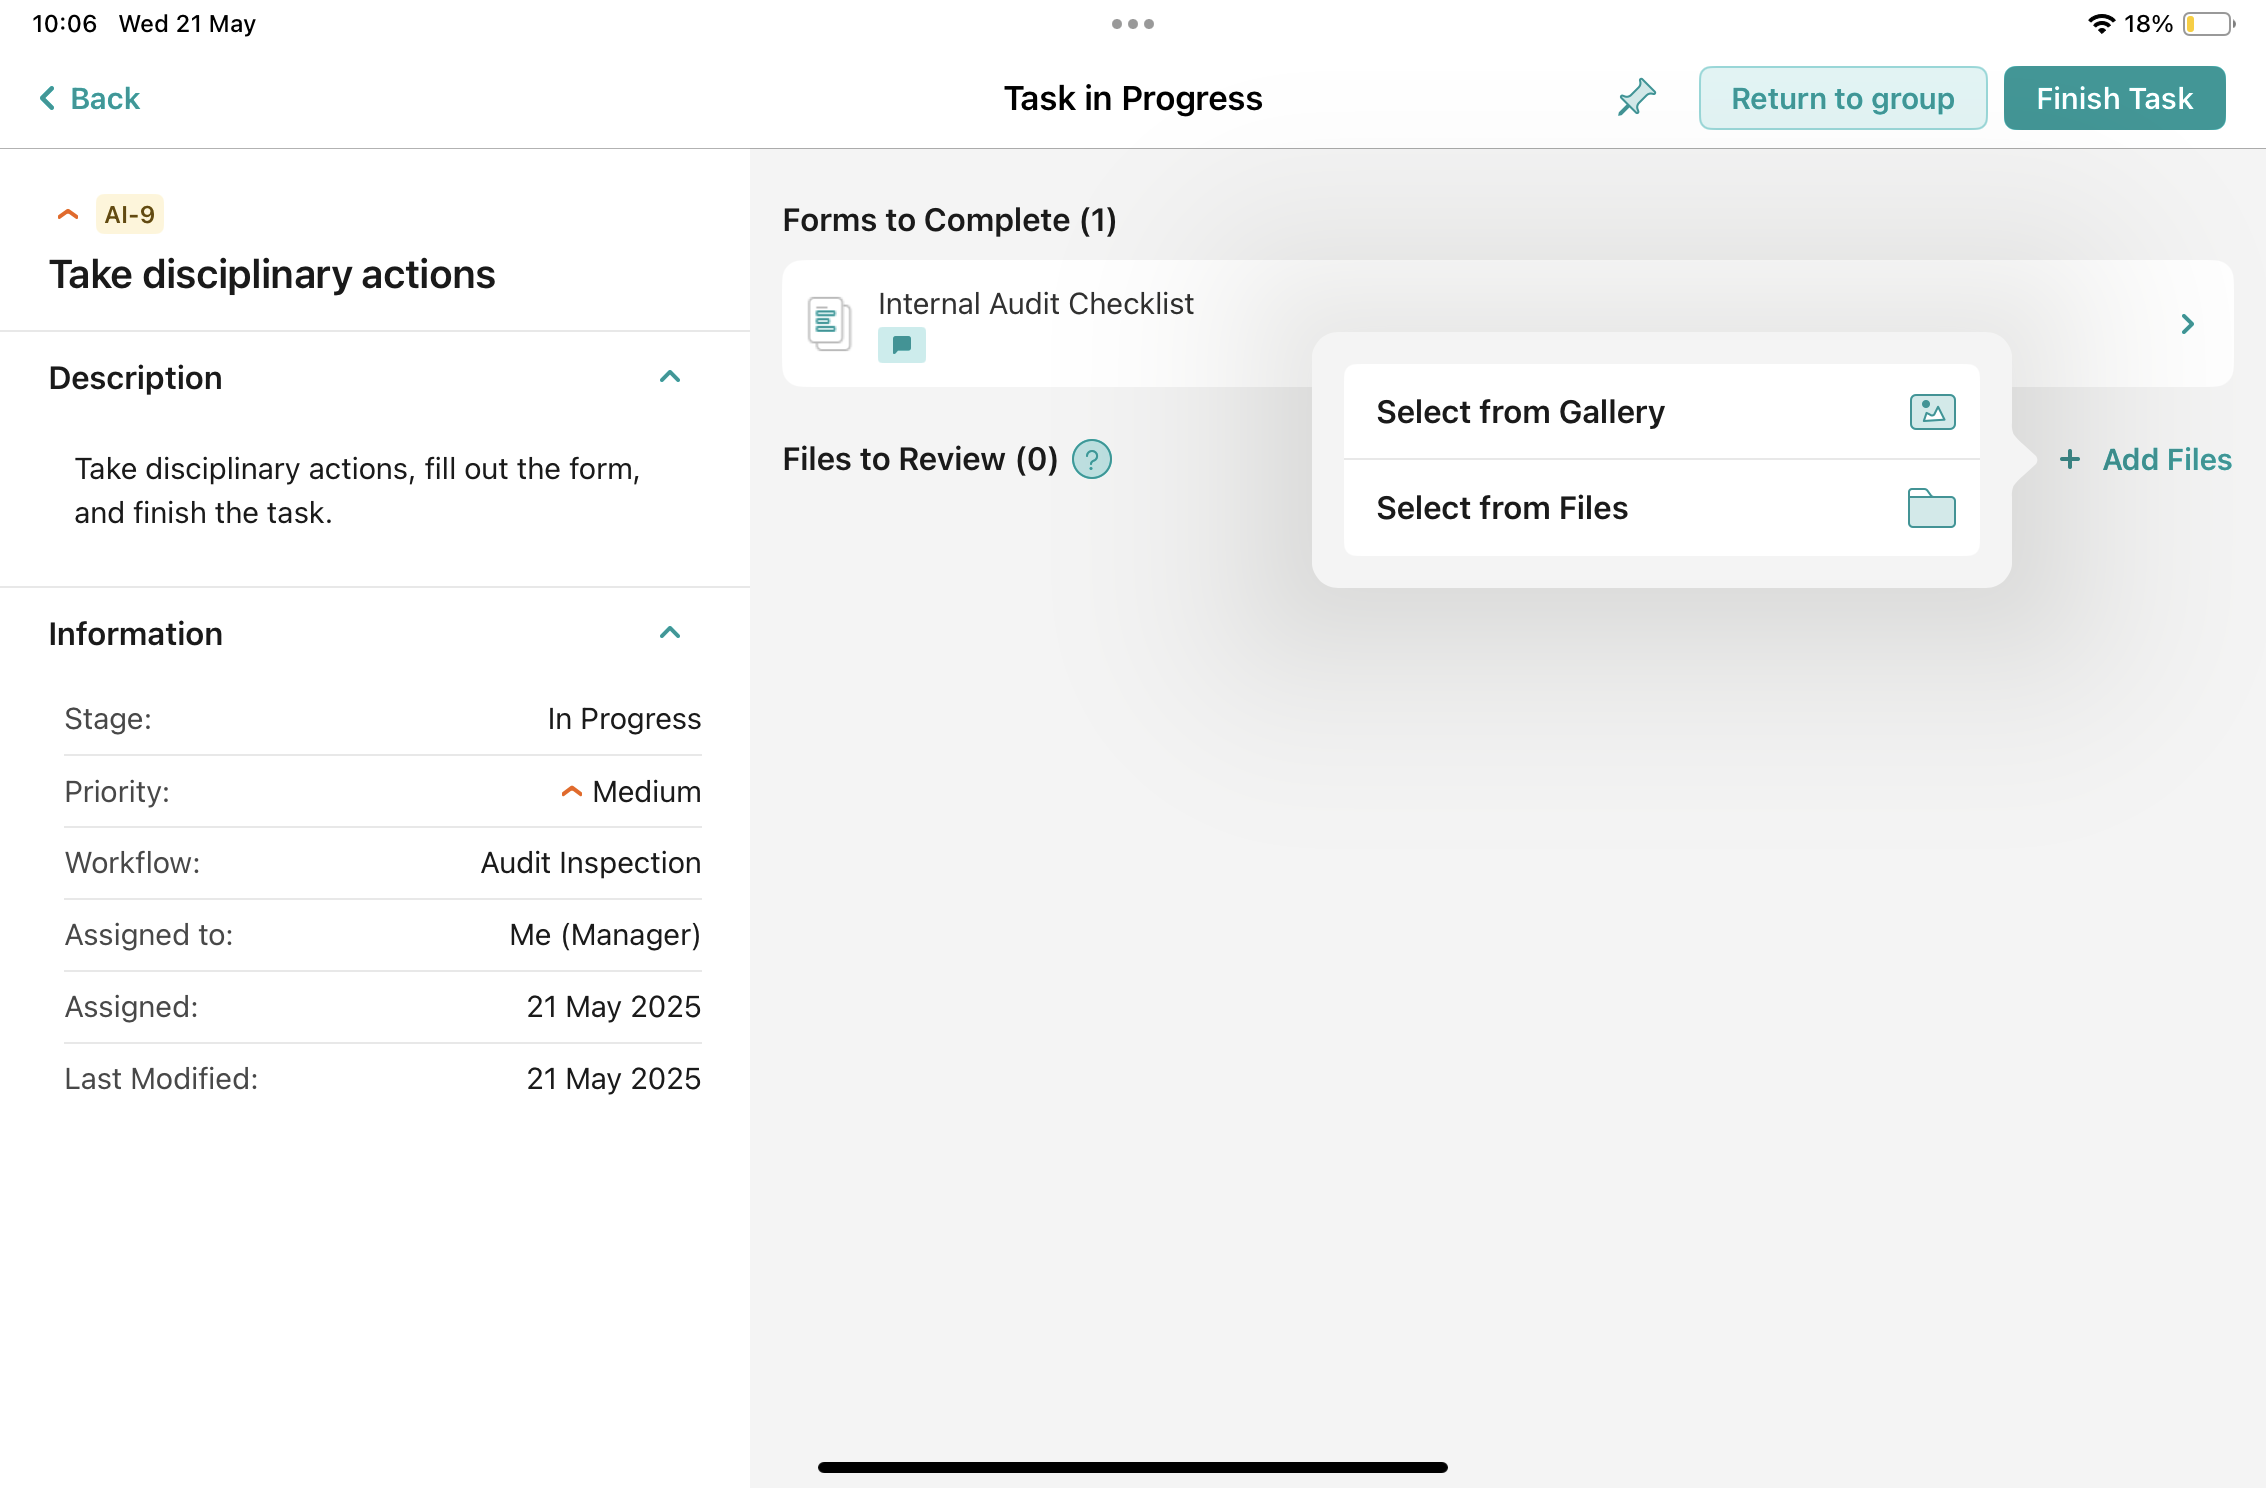Viewport: 2266px width, 1488px height.
Task: Click the gallery picture icon
Action: tap(1931, 412)
